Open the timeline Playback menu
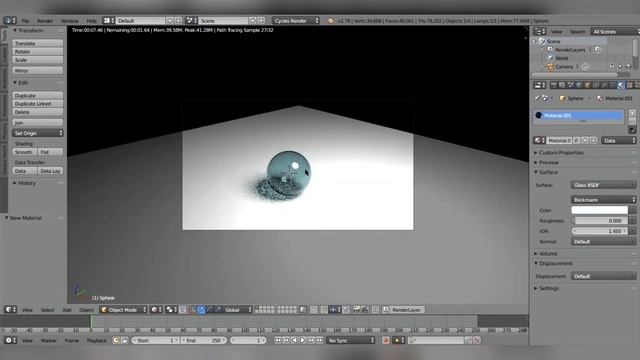Image resolution: width=640 pixels, height=360 pixels. [96, 341]
